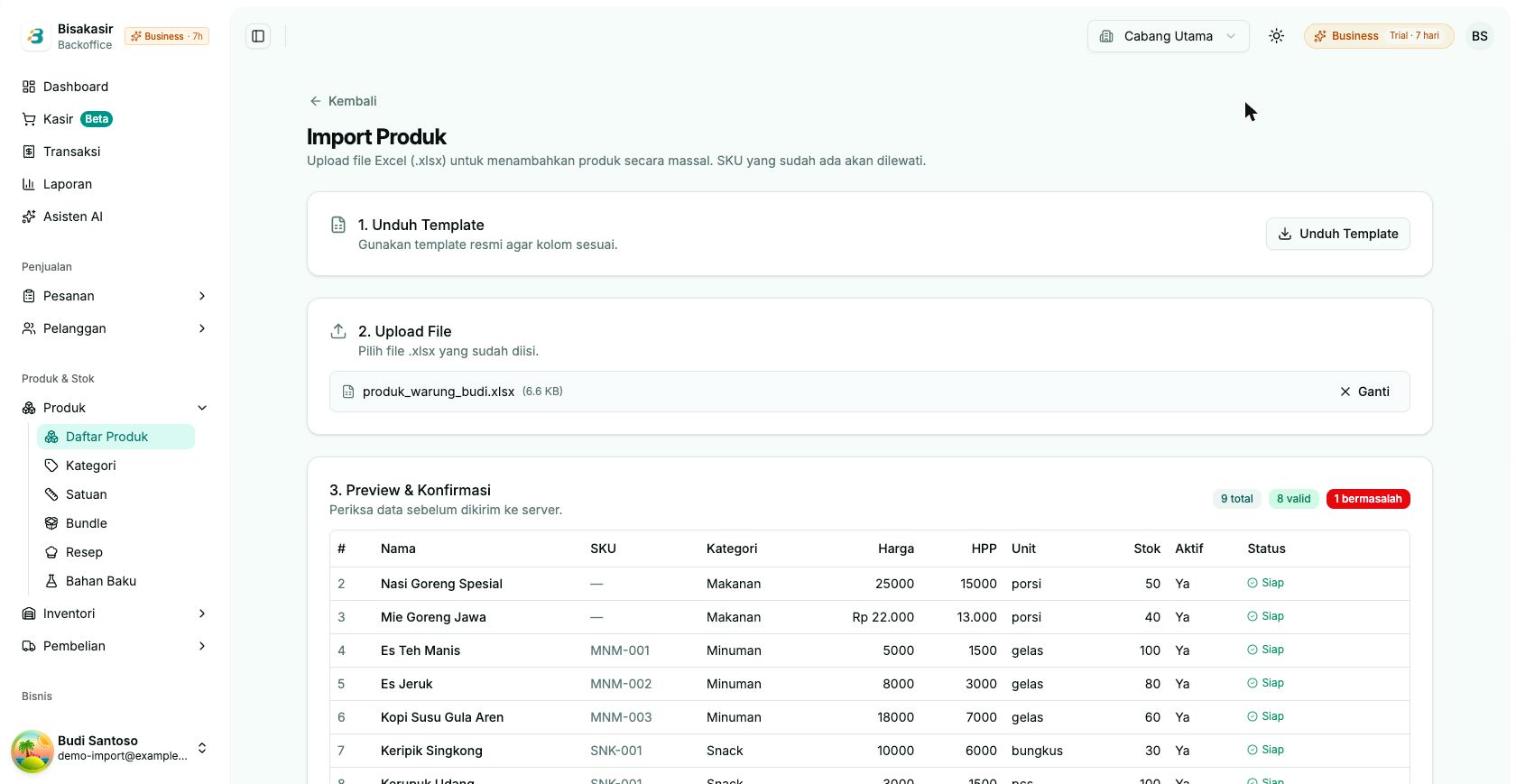Click the produk_warung_budi.xlsx file icon

coord(348,392)
